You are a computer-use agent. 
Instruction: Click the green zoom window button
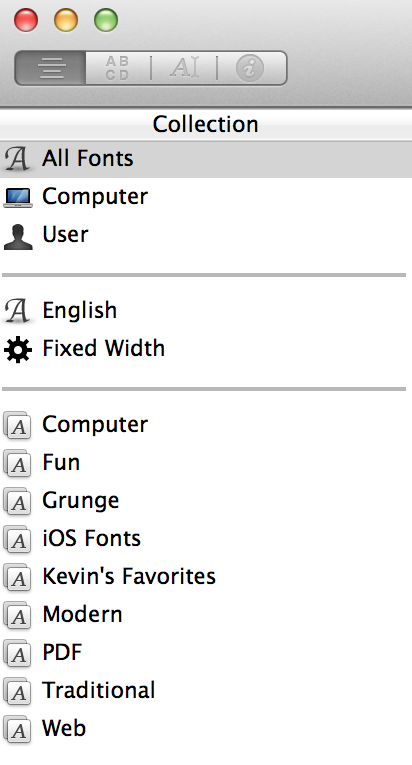106,20
